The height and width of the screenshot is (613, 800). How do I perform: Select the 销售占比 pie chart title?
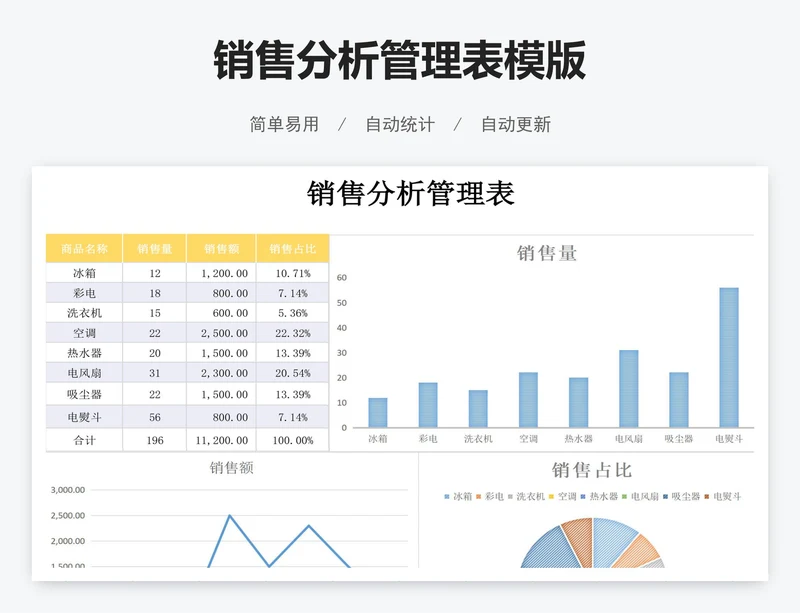tap(592, 470)
